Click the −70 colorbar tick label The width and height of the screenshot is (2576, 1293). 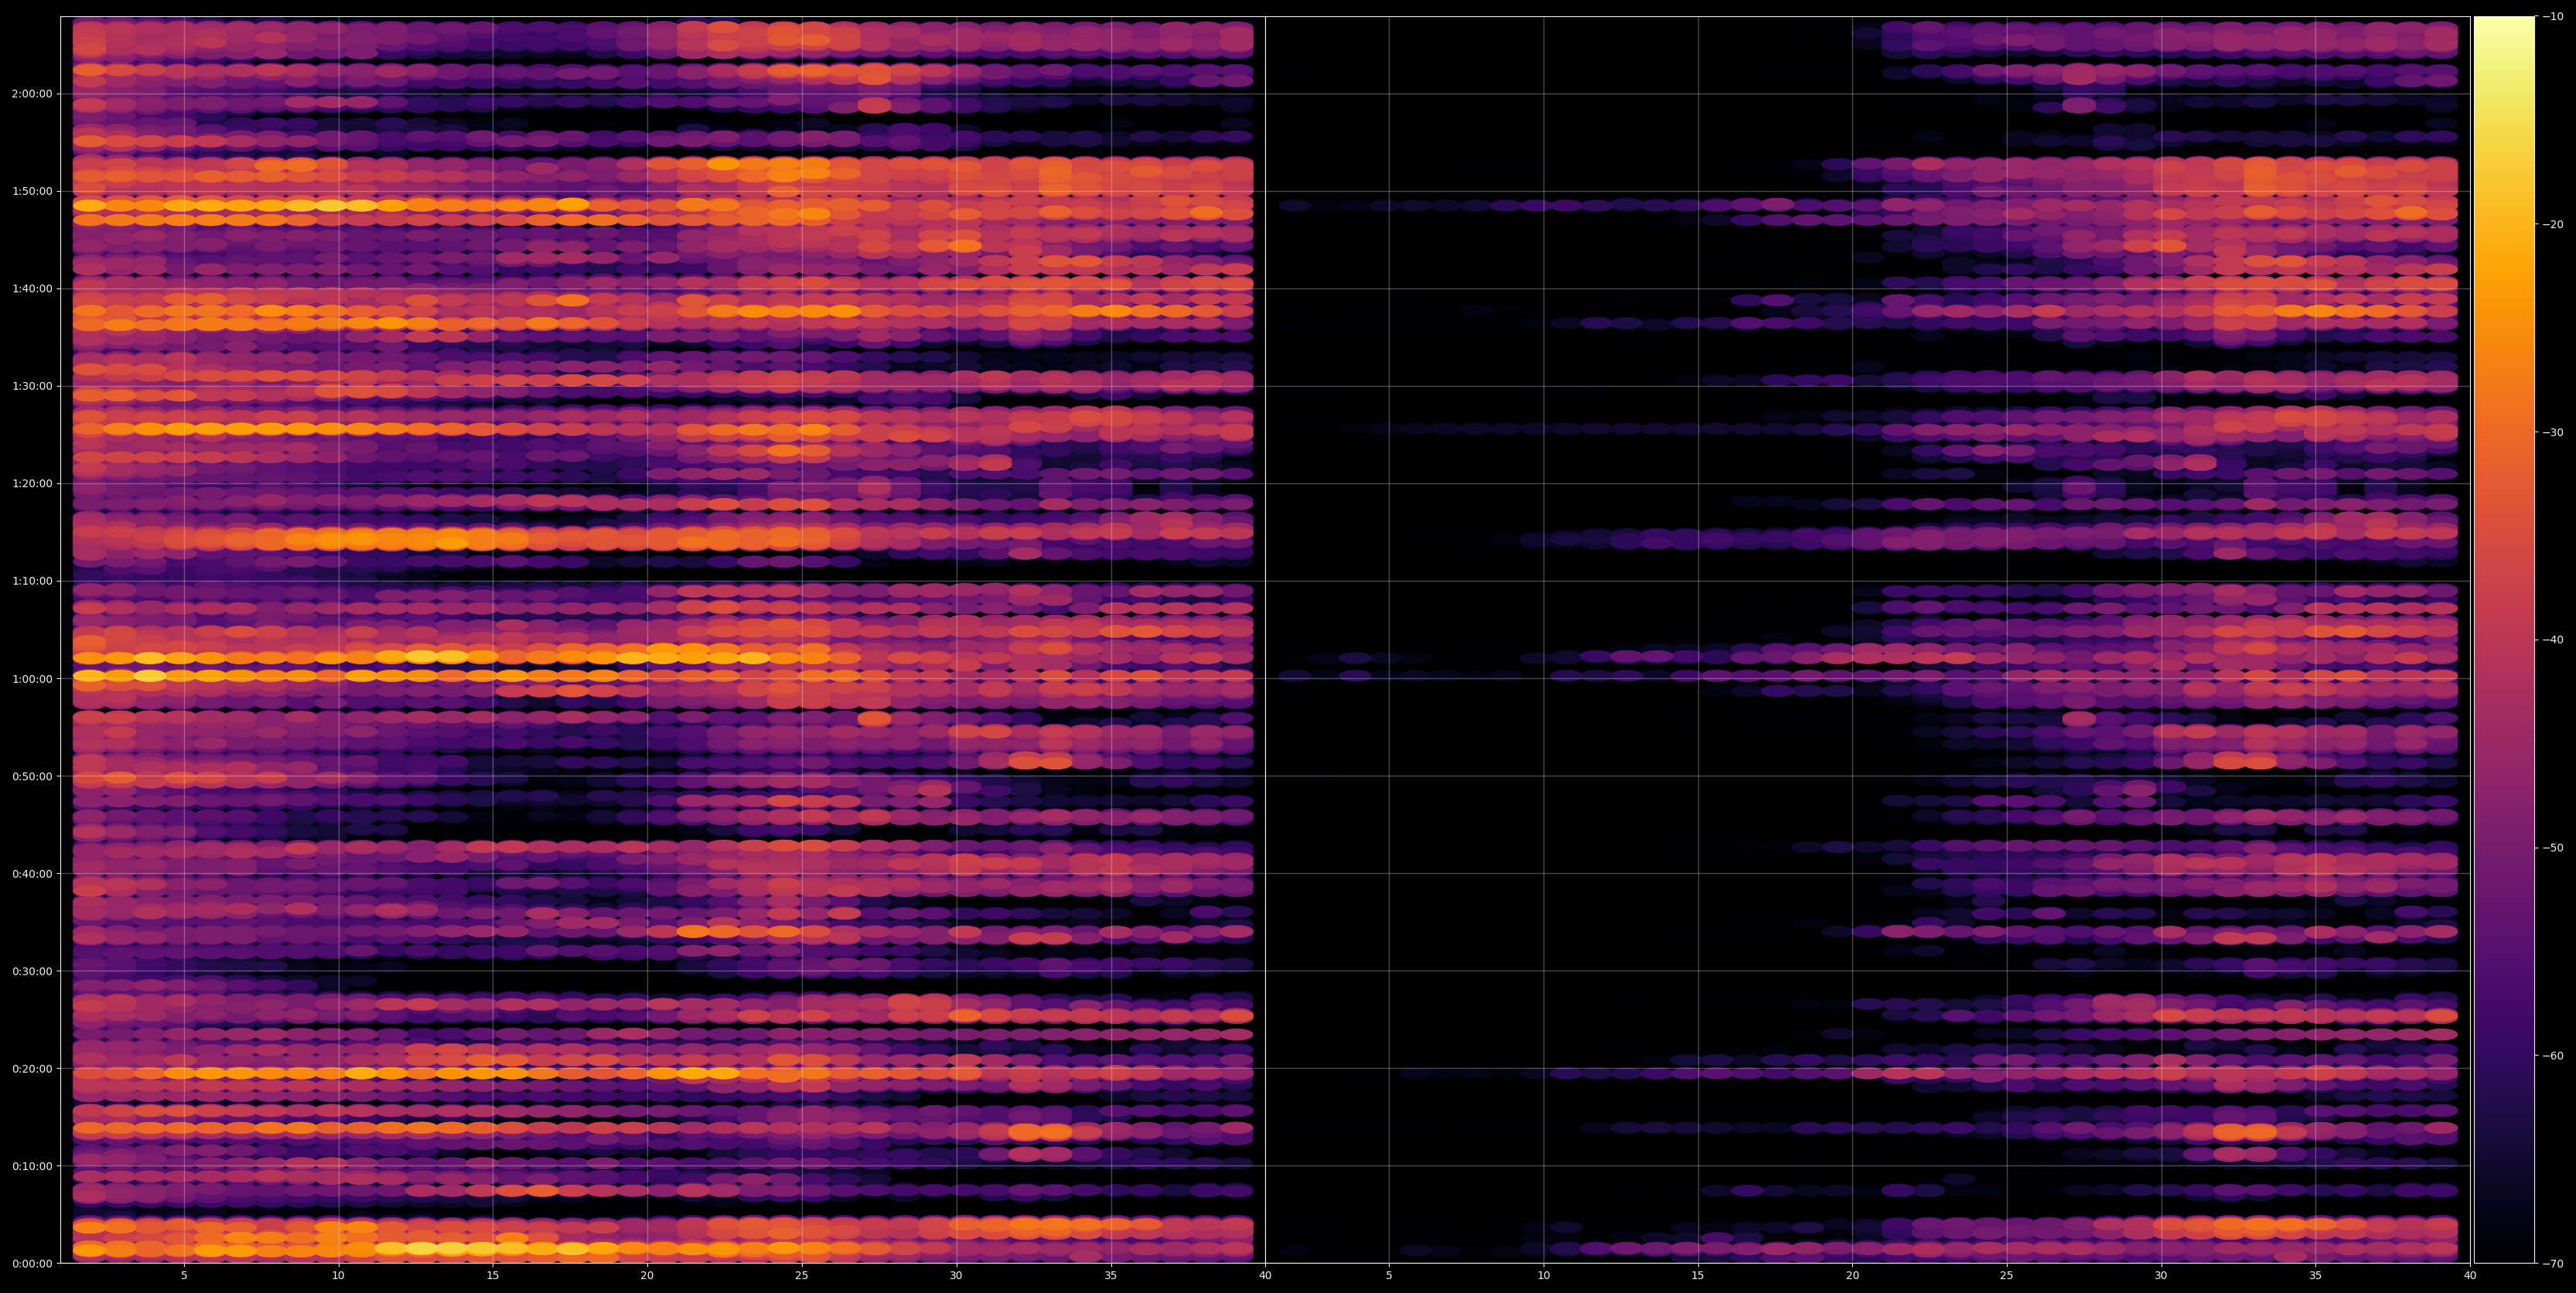[x=2553, y=1264]
